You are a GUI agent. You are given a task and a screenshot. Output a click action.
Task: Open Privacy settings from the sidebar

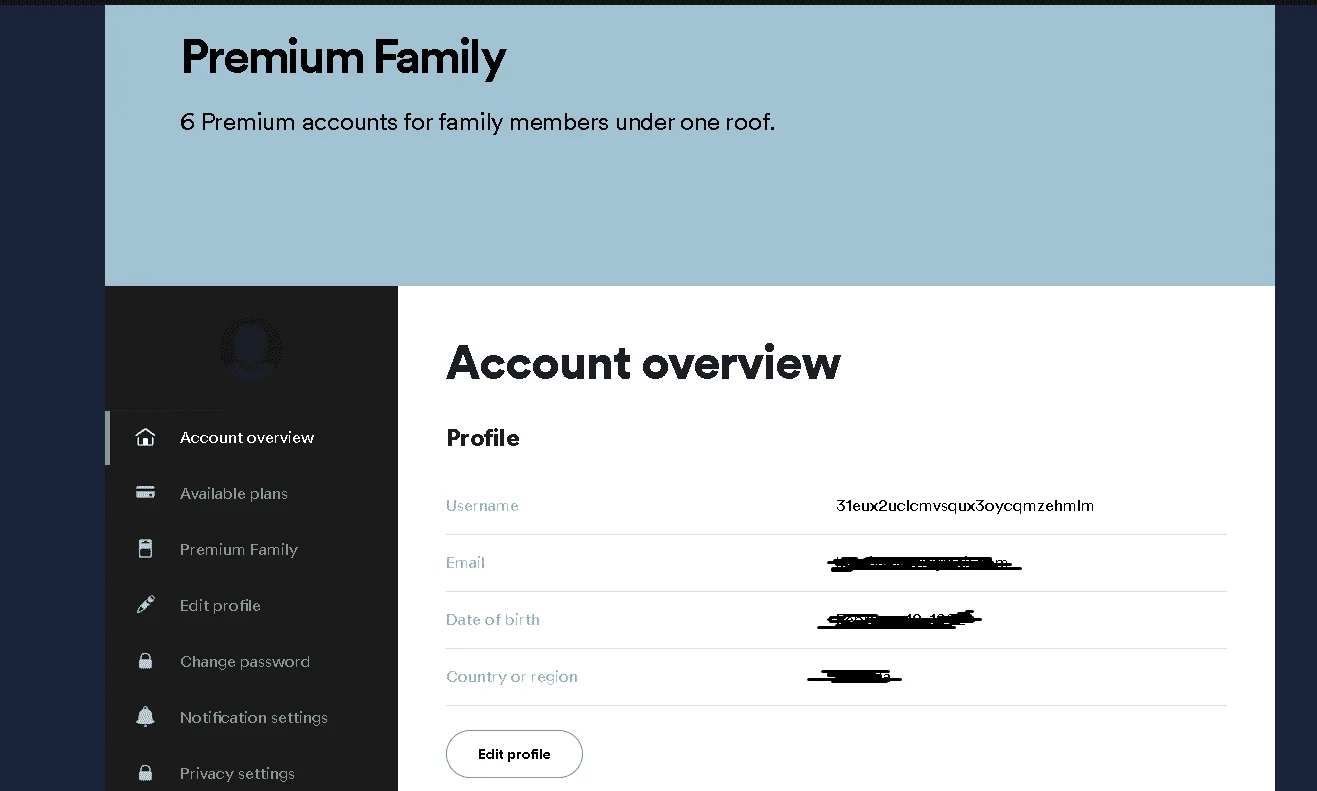point(237,774)
